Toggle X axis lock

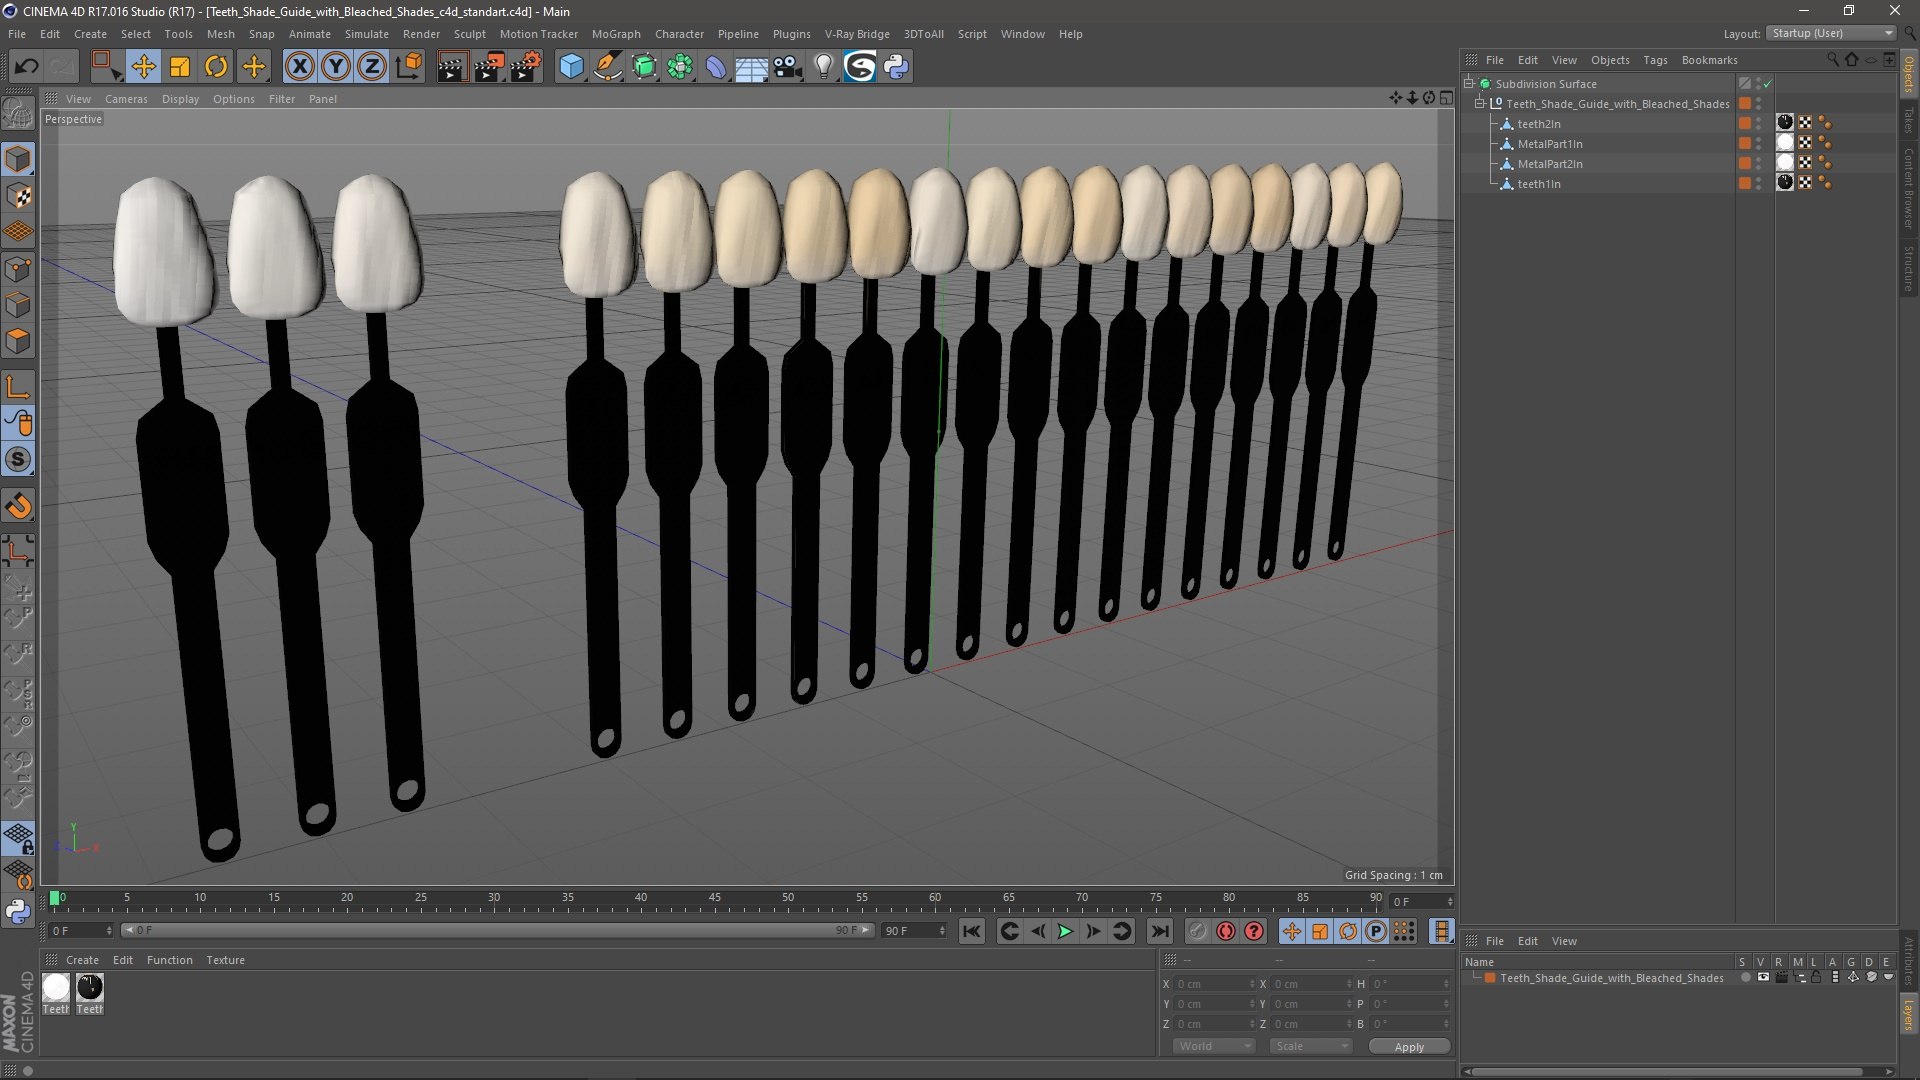point(299,67)
